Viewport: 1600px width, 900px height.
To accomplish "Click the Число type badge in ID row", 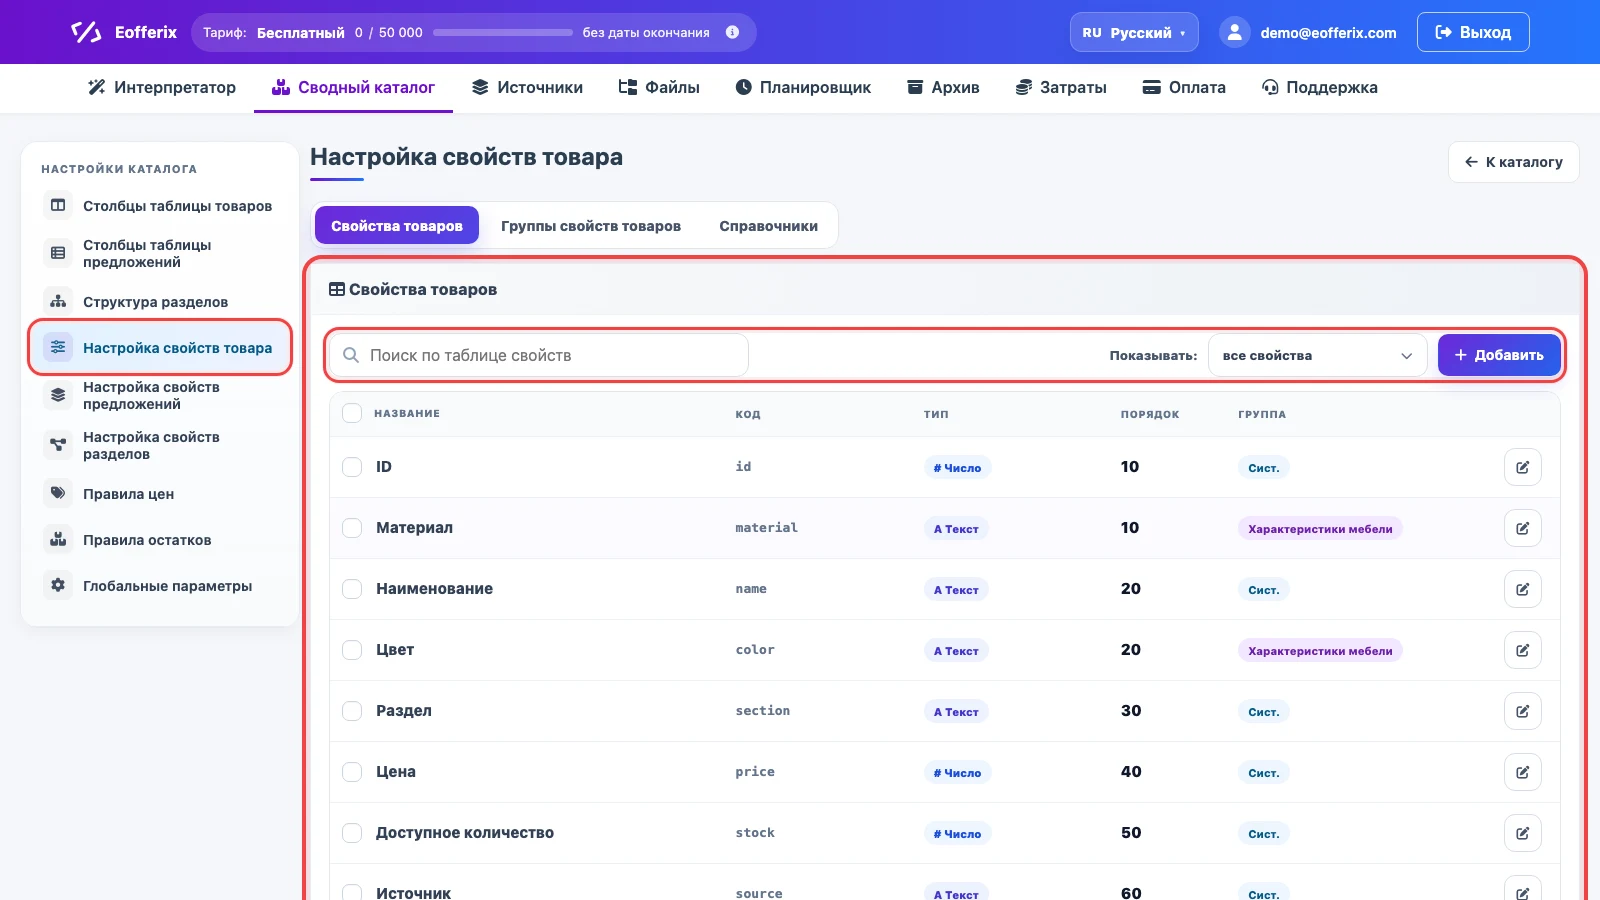I will (957, 467).
